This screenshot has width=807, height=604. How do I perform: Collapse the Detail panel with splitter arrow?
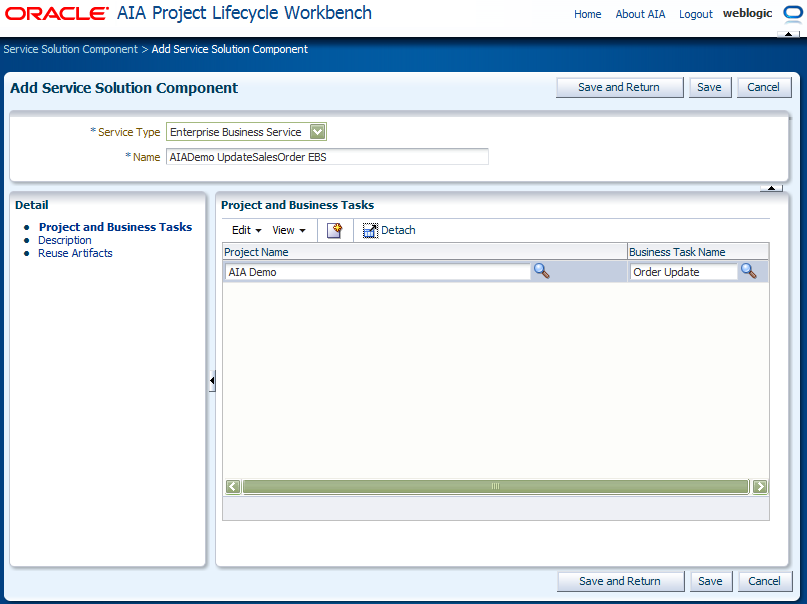[x=212, y=381]
